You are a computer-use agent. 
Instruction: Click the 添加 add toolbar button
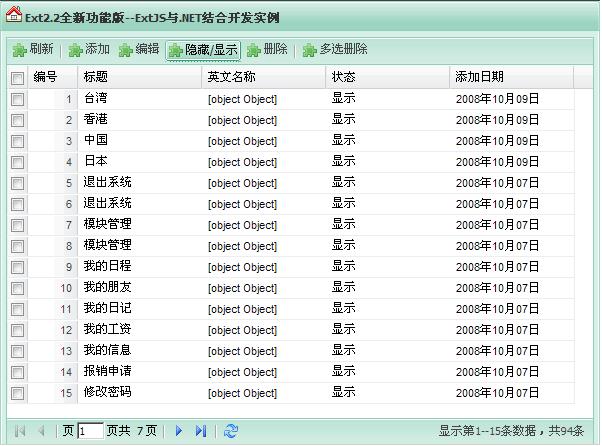(x=89, y=50)
